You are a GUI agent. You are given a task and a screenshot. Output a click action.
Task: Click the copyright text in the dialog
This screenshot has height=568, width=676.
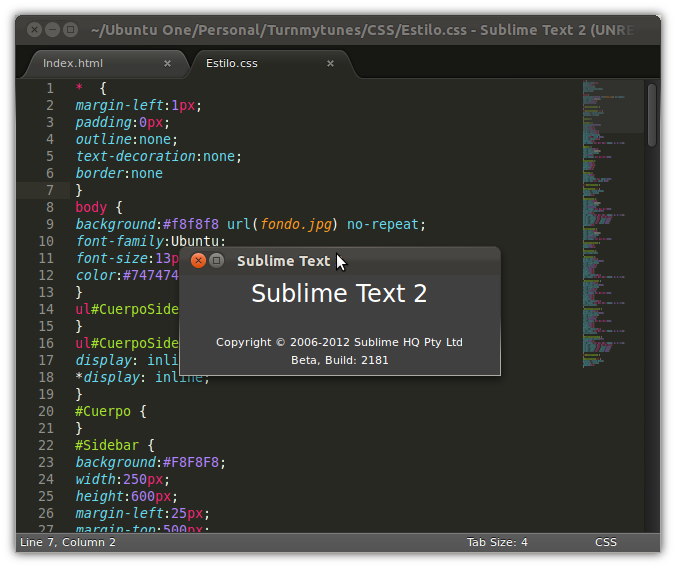click(339, 342)
